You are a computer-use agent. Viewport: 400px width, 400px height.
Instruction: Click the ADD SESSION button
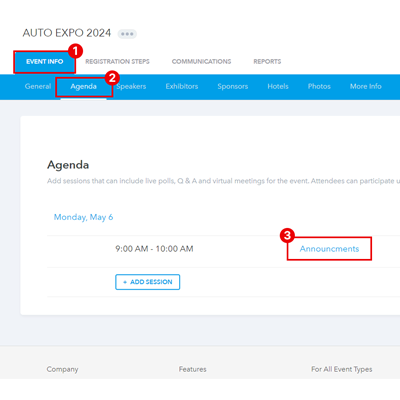[x=148, y=282]
